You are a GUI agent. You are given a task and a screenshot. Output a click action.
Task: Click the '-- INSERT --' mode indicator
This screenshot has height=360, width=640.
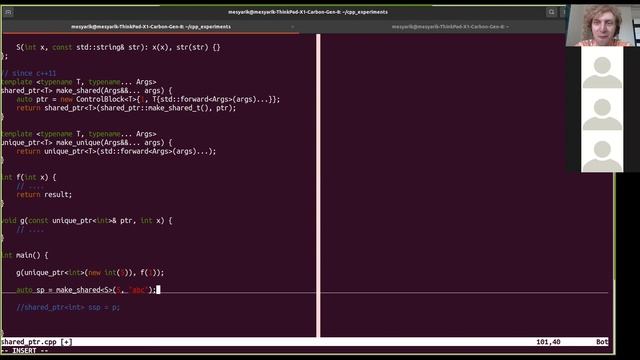[x=24, y=351]
